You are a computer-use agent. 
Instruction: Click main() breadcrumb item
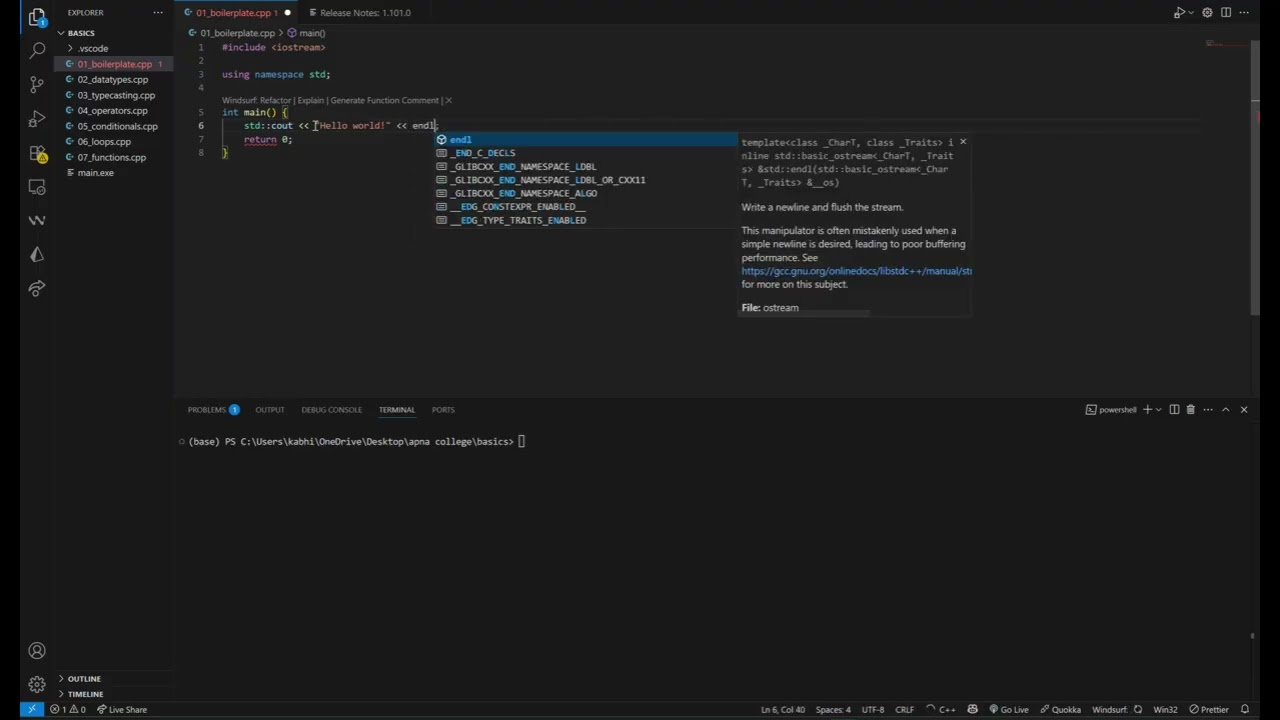[x=307, y=33]
